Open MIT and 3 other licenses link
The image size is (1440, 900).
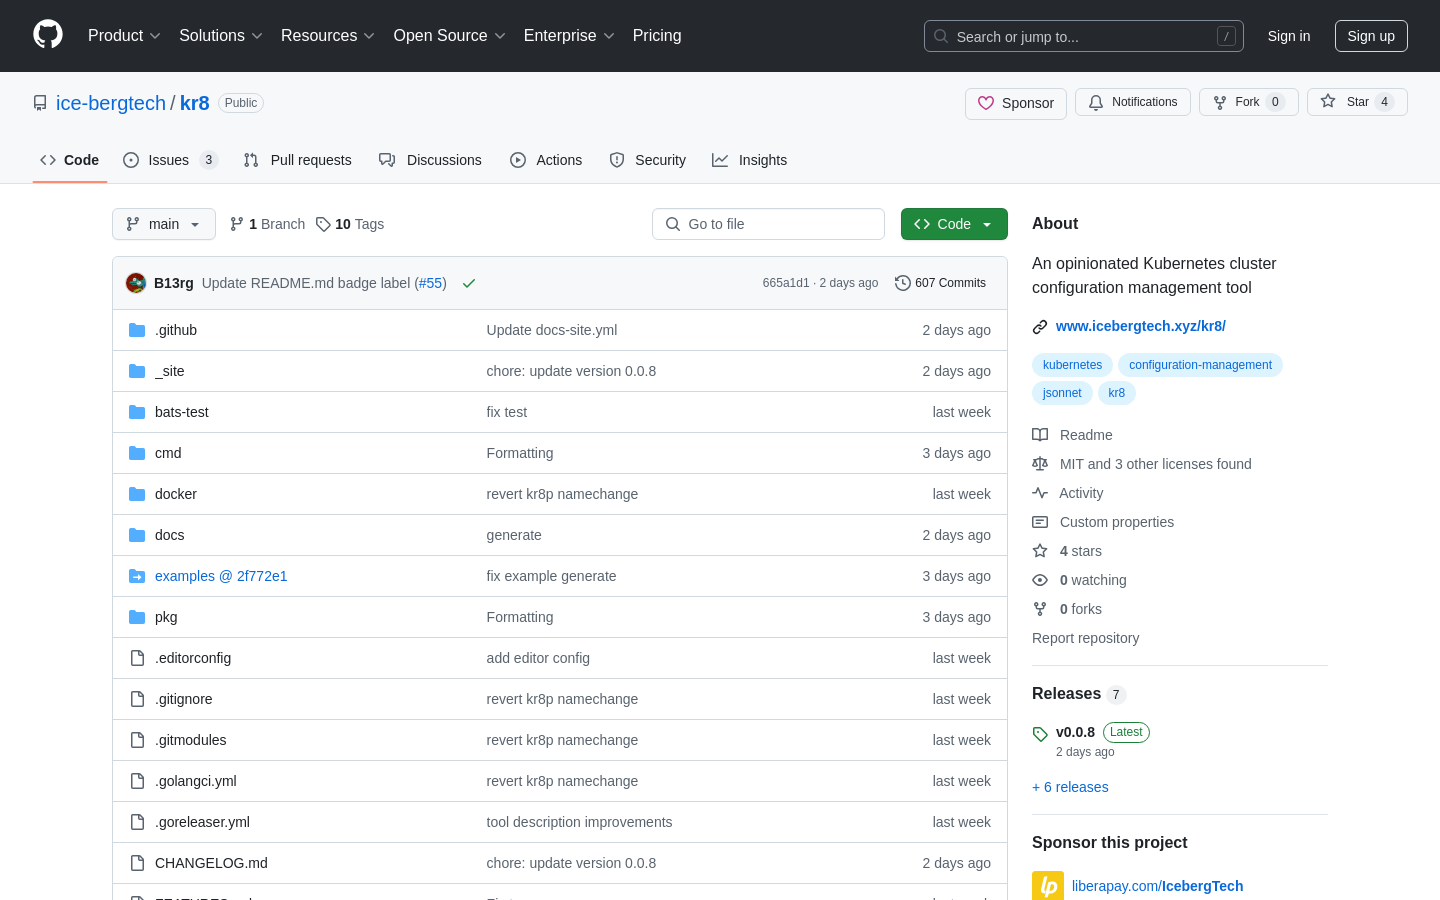[1142, 464]
